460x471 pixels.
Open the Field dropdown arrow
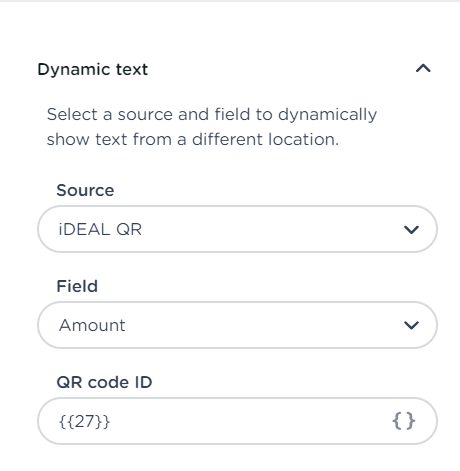pos(411,325)
